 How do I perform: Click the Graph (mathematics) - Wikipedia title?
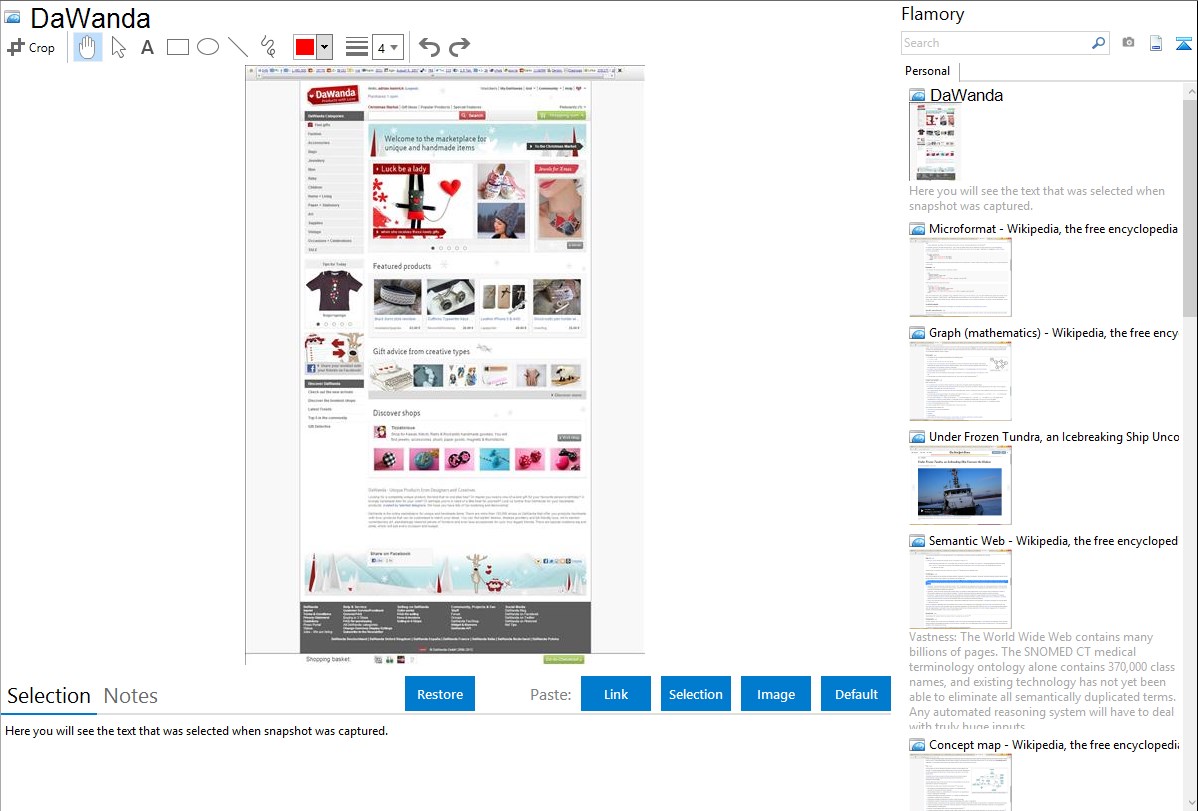[1053, 333]
